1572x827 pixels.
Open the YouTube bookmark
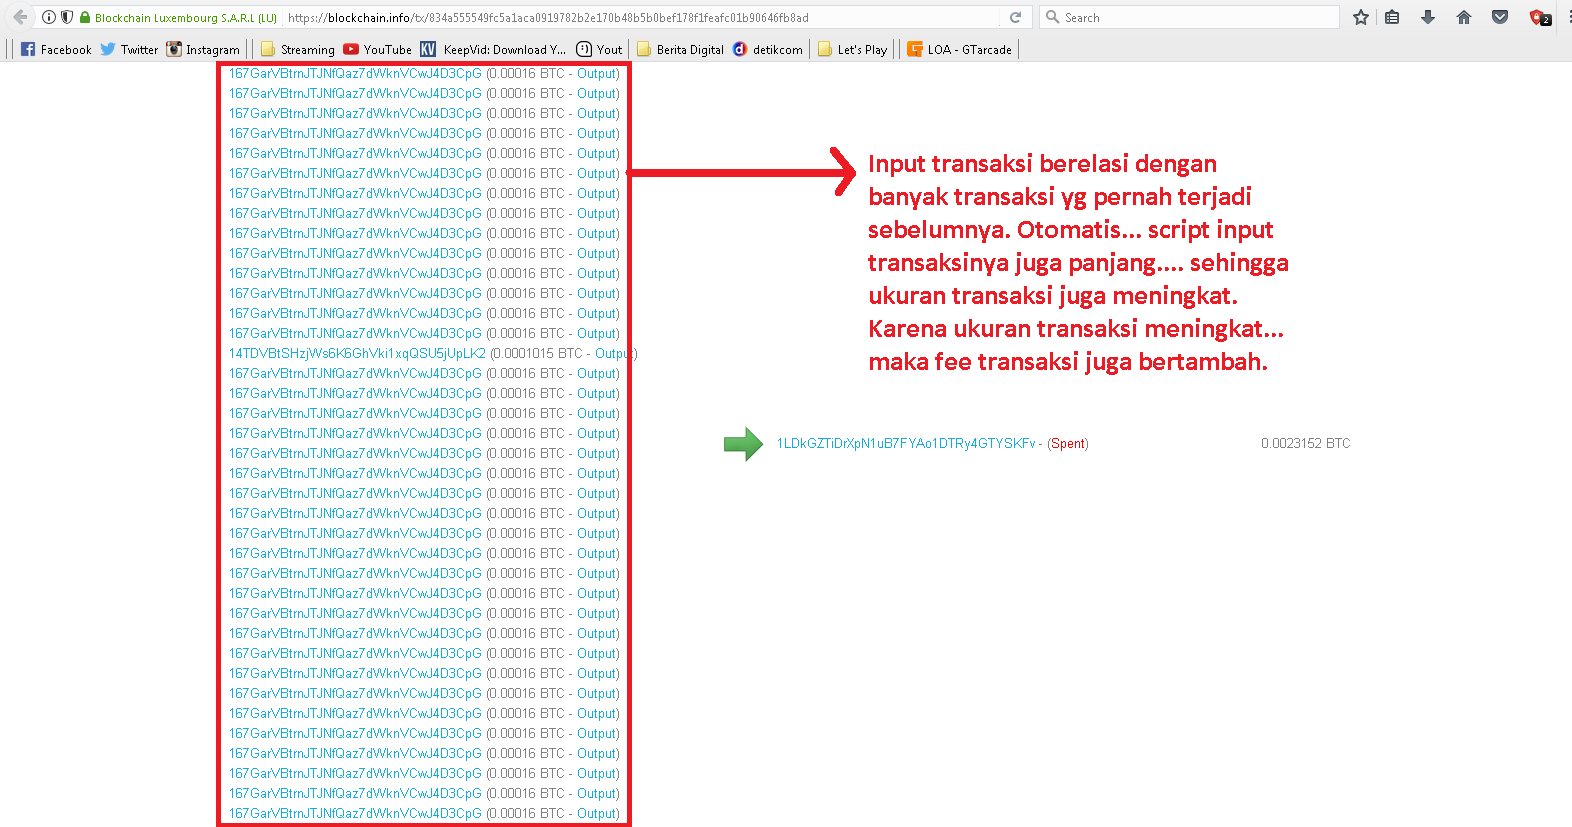point(377,49)
